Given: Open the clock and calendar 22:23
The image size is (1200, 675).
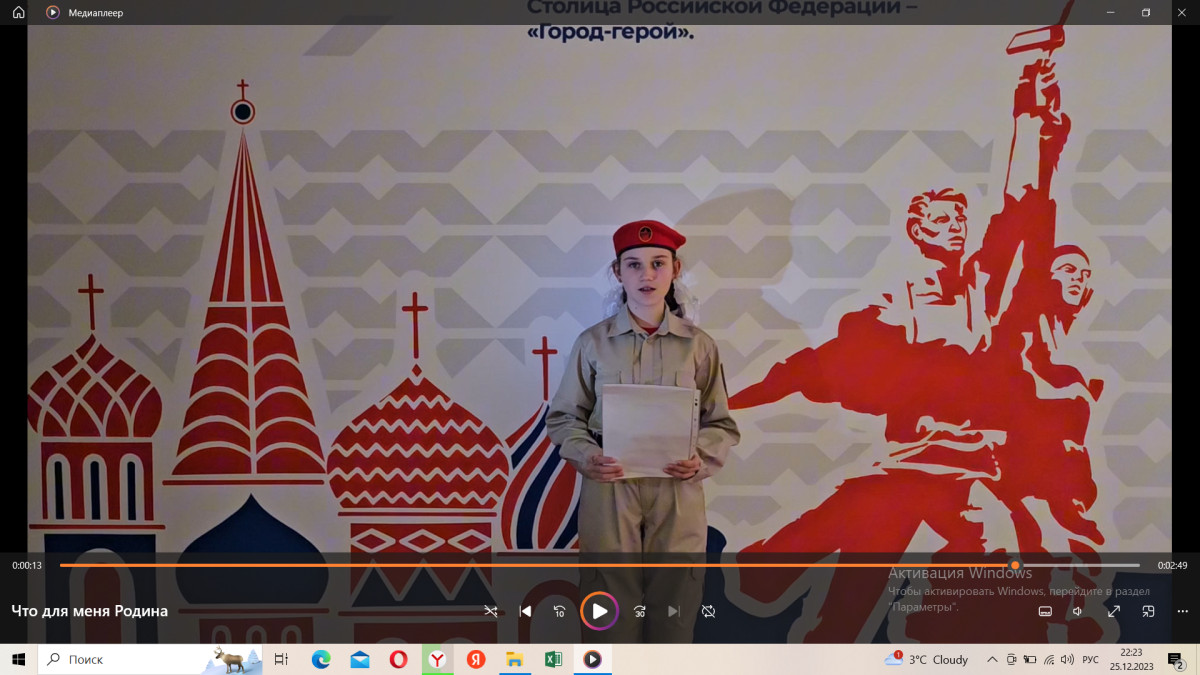Looking at the screenshot, I should coord(1131,660).
